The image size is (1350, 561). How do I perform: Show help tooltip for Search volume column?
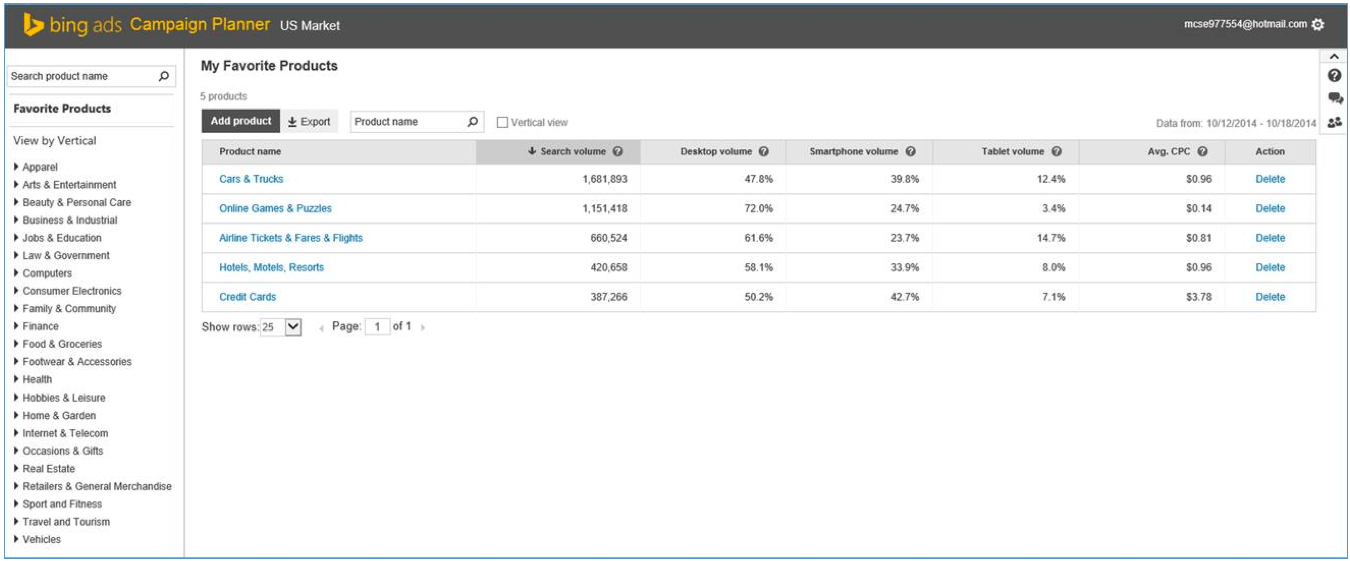pyautogui.click(x=618, y=152)
